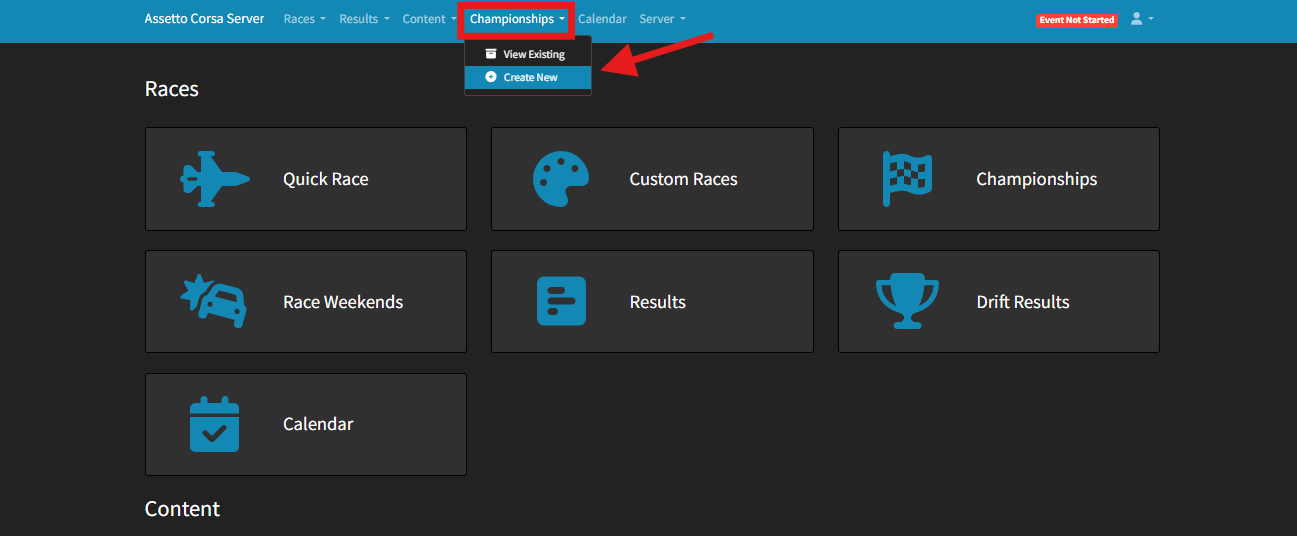
Task: Click the user account icon in navbar
Action: tap(1136, 19)
